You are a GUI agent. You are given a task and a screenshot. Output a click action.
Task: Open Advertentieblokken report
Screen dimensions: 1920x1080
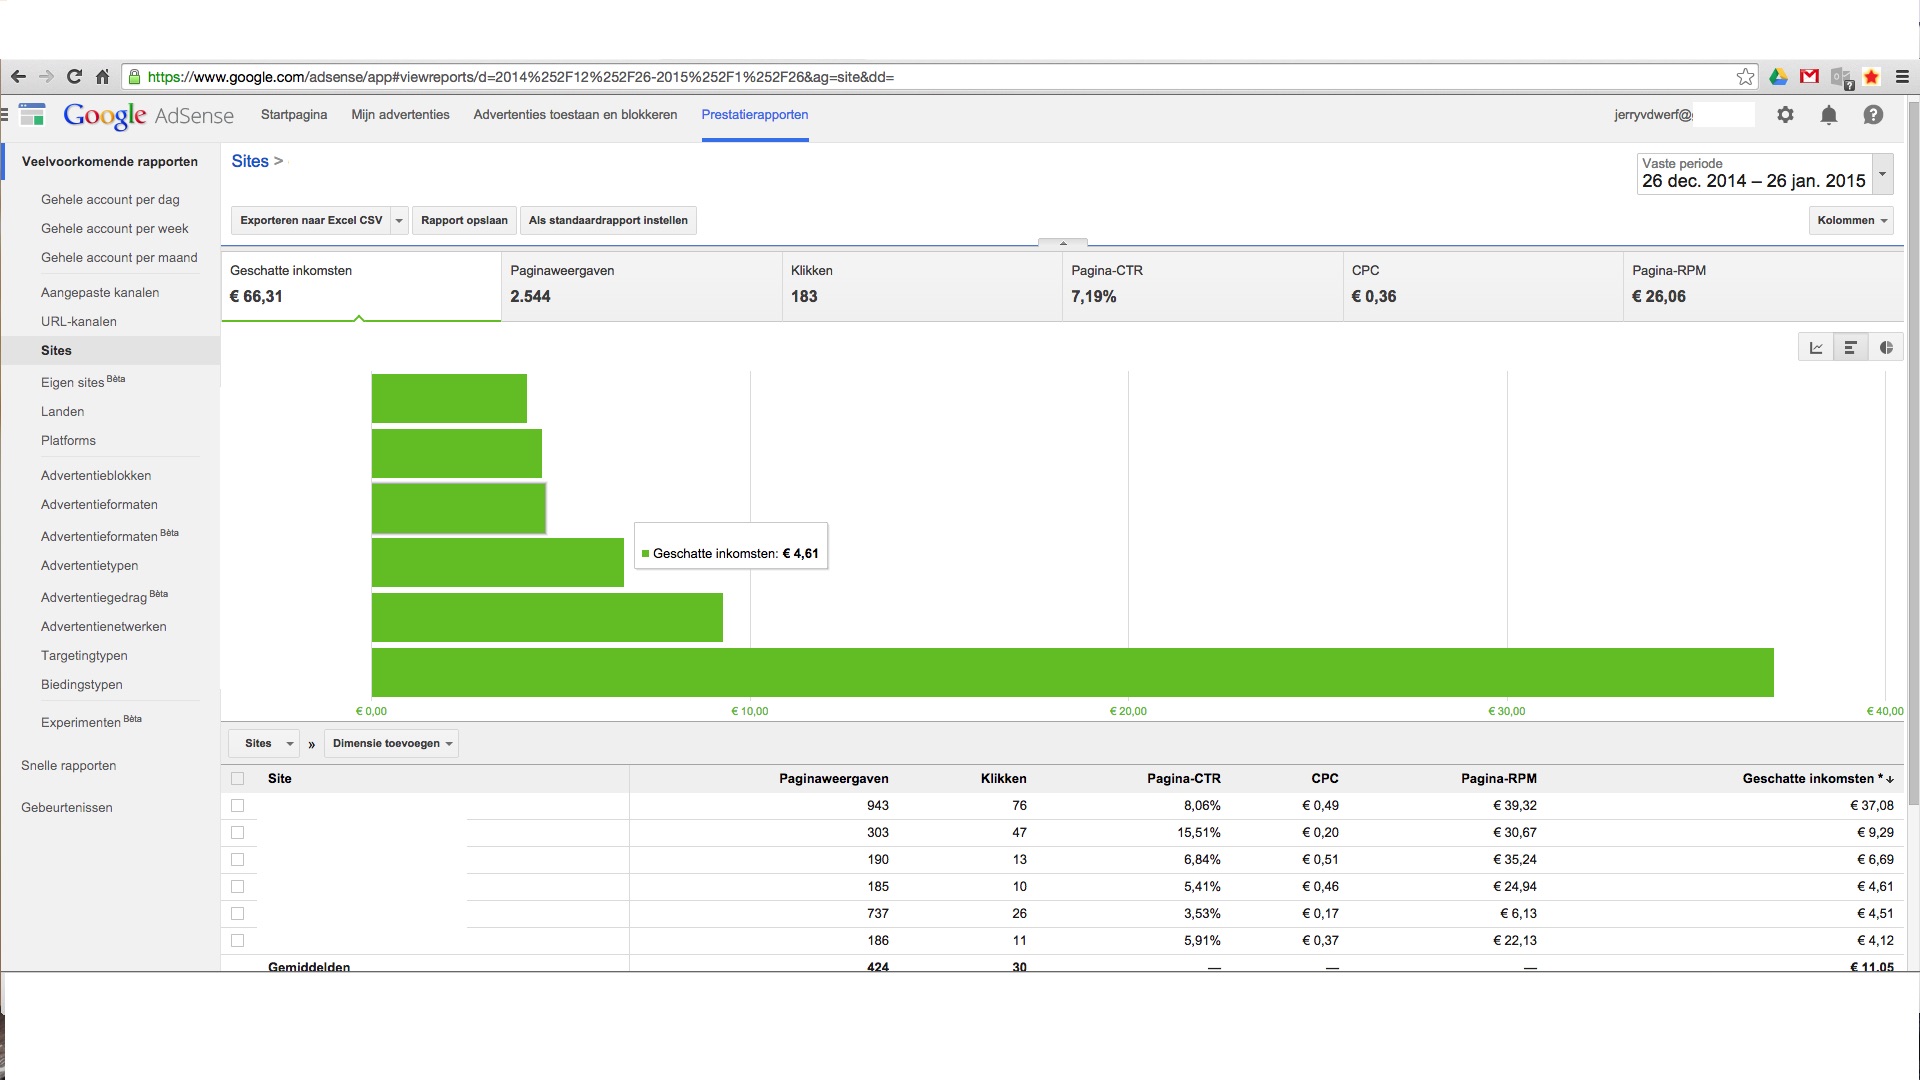[x=96, y=476]
